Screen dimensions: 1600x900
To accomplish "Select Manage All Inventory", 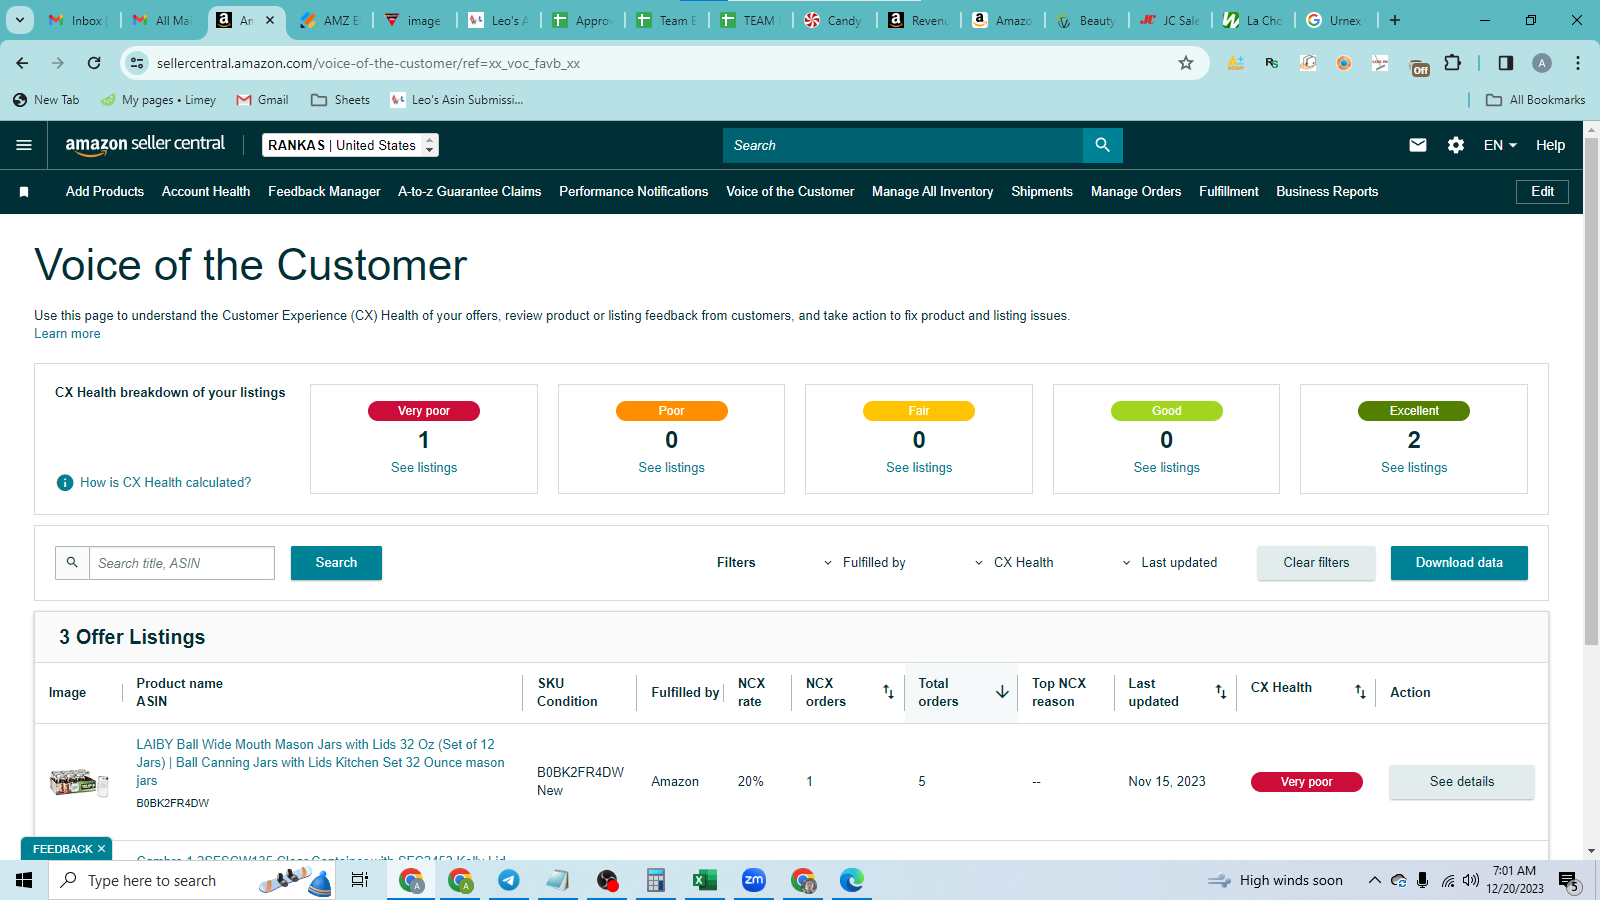I will tap(933, 192).
